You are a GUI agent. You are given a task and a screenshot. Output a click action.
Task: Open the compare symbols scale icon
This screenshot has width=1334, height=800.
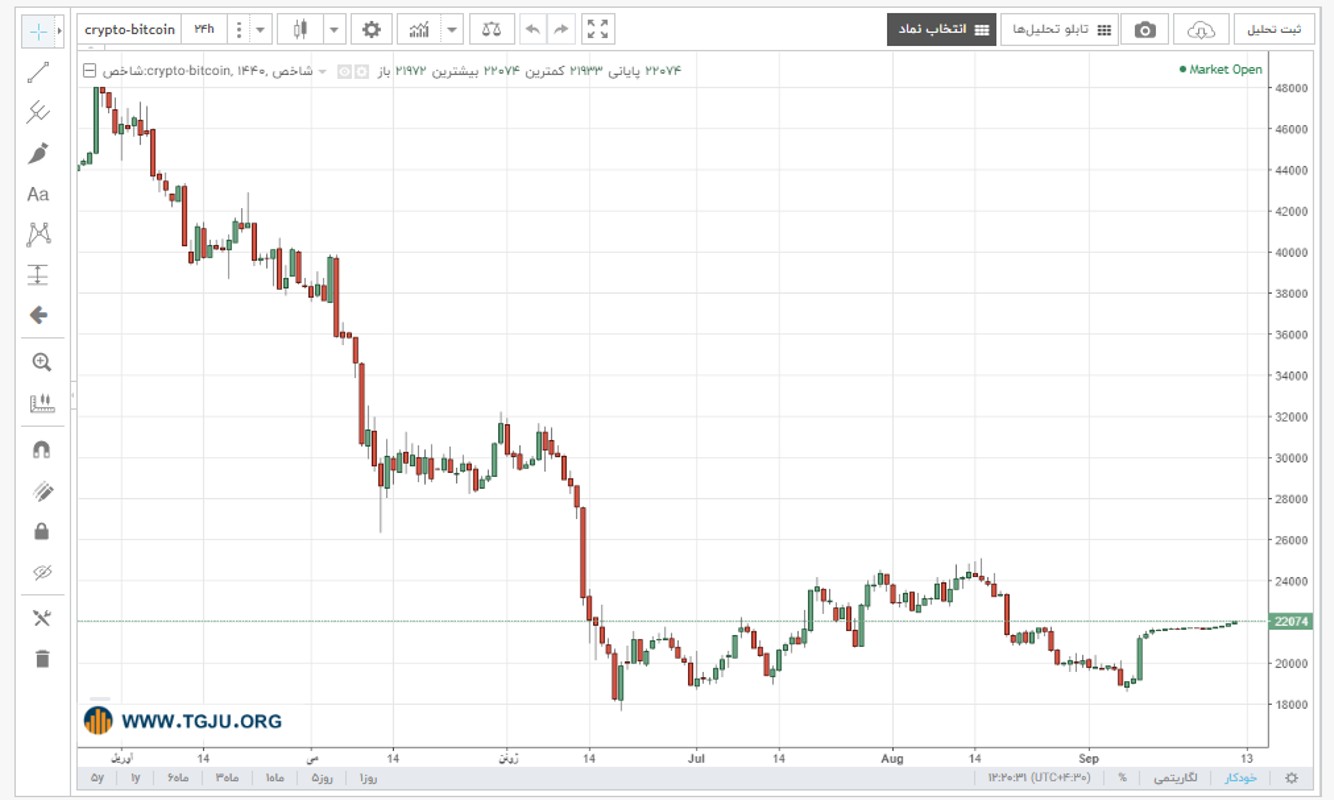[491, 30]
